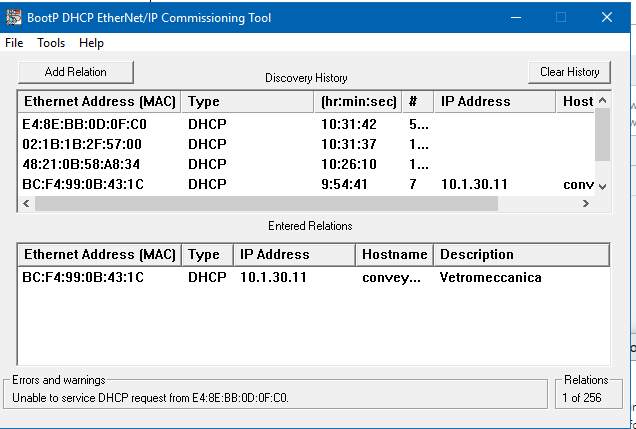Select discovery row 48:21:0B:58:A8:34

click(x=306, y=164)
